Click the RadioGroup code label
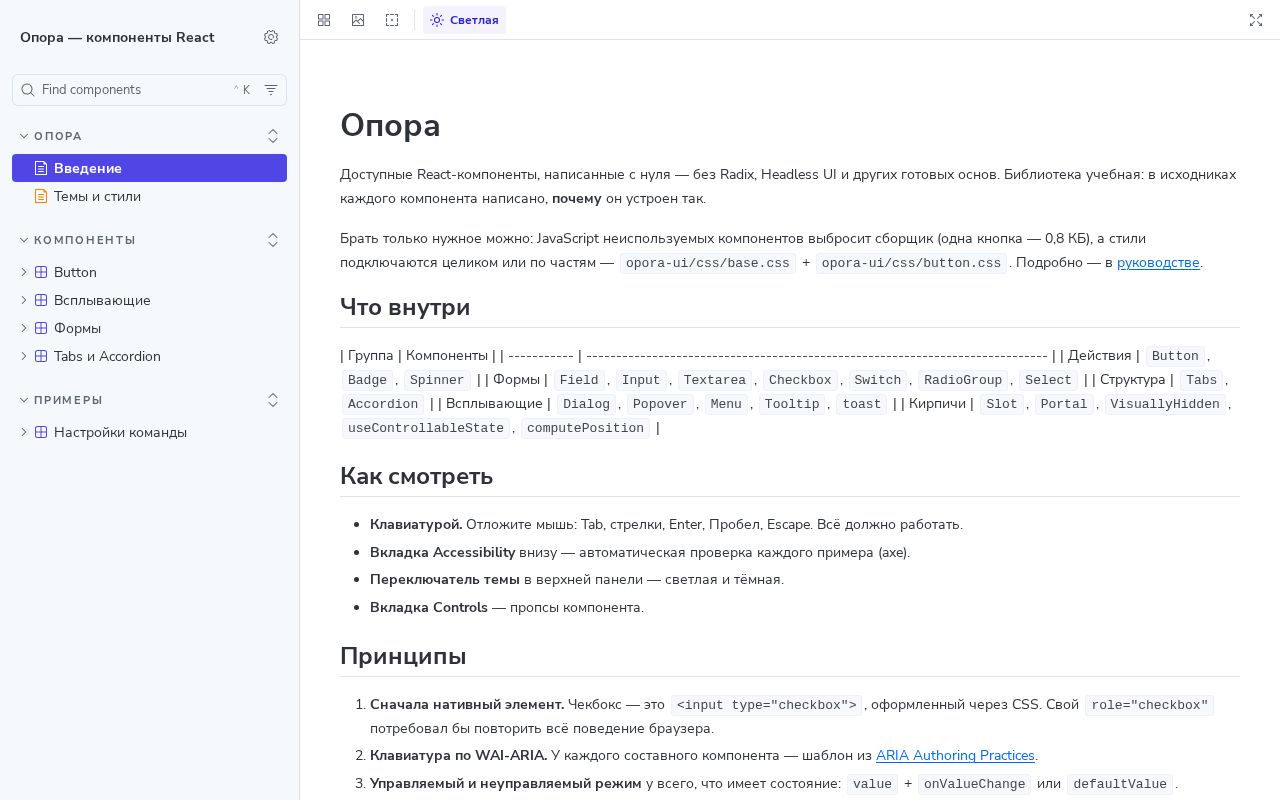 click(x=962, y=380)
